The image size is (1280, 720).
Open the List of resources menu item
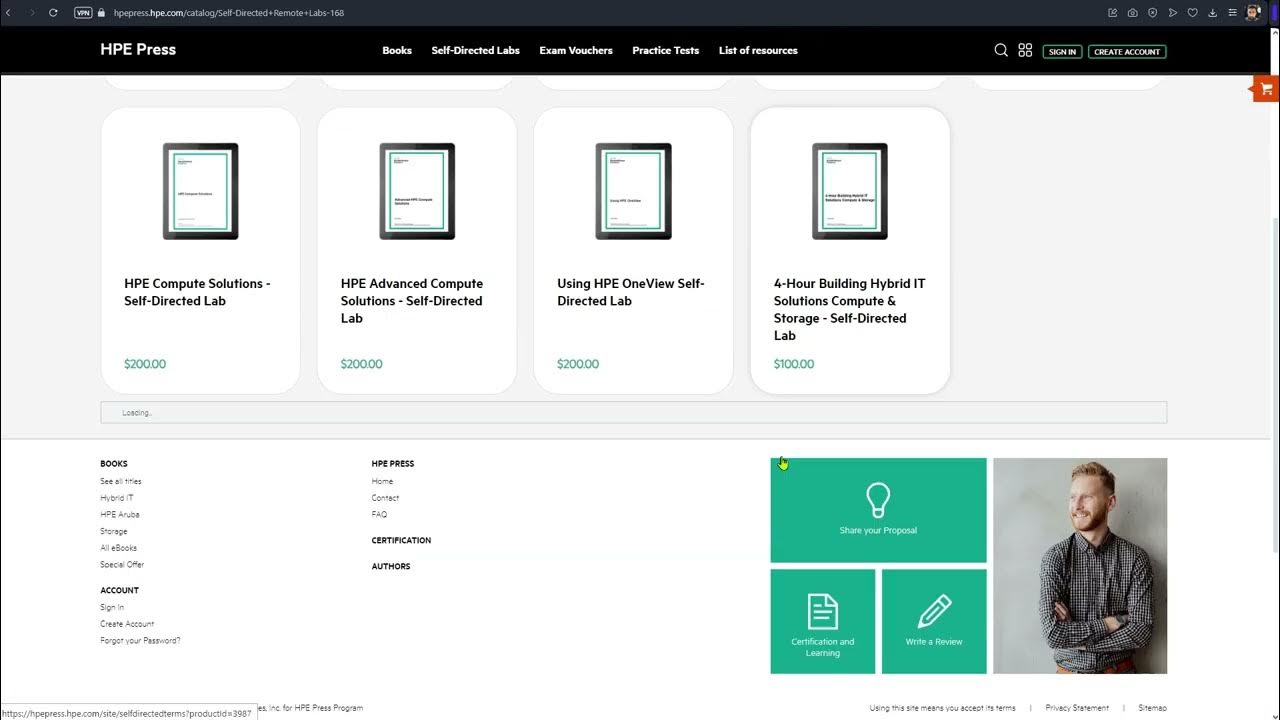coord(758,50)
